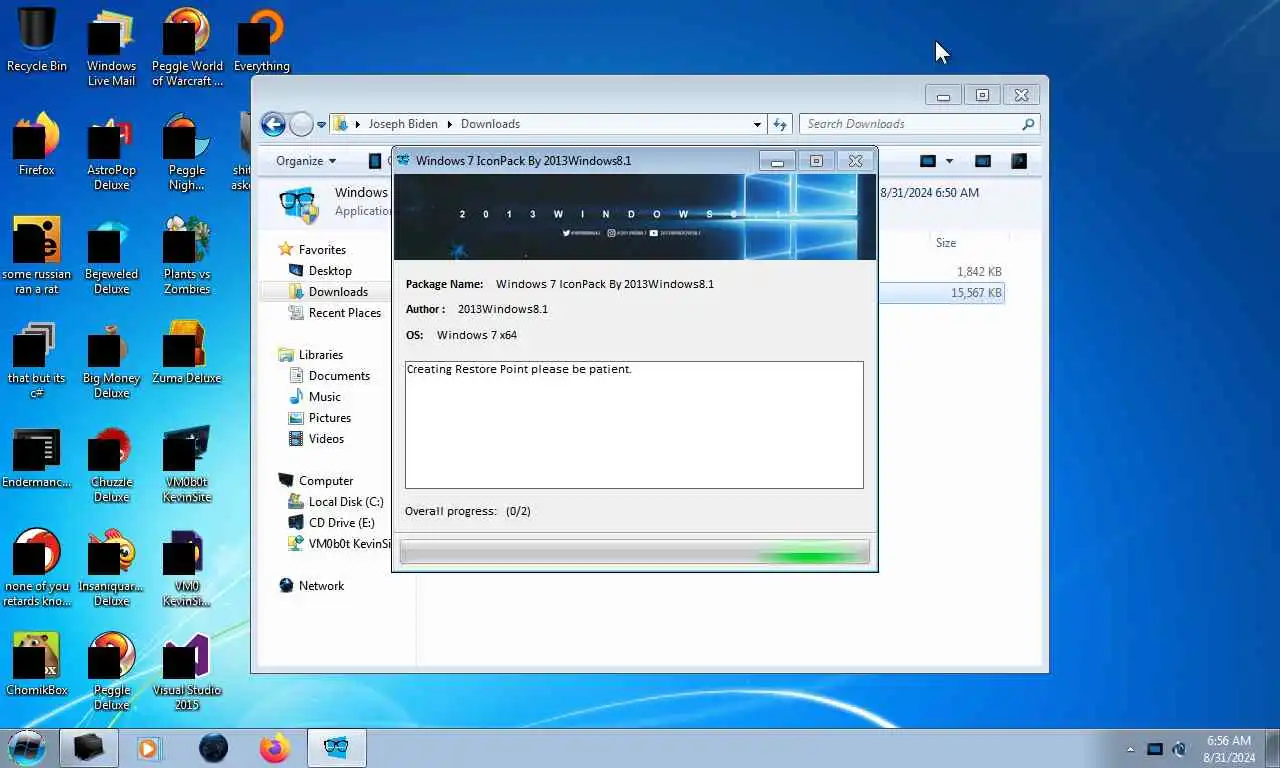The width and height of the screenshot is (1280, 768).
Task: Open the view options dropdown arrow
Action: click(949, 161)
